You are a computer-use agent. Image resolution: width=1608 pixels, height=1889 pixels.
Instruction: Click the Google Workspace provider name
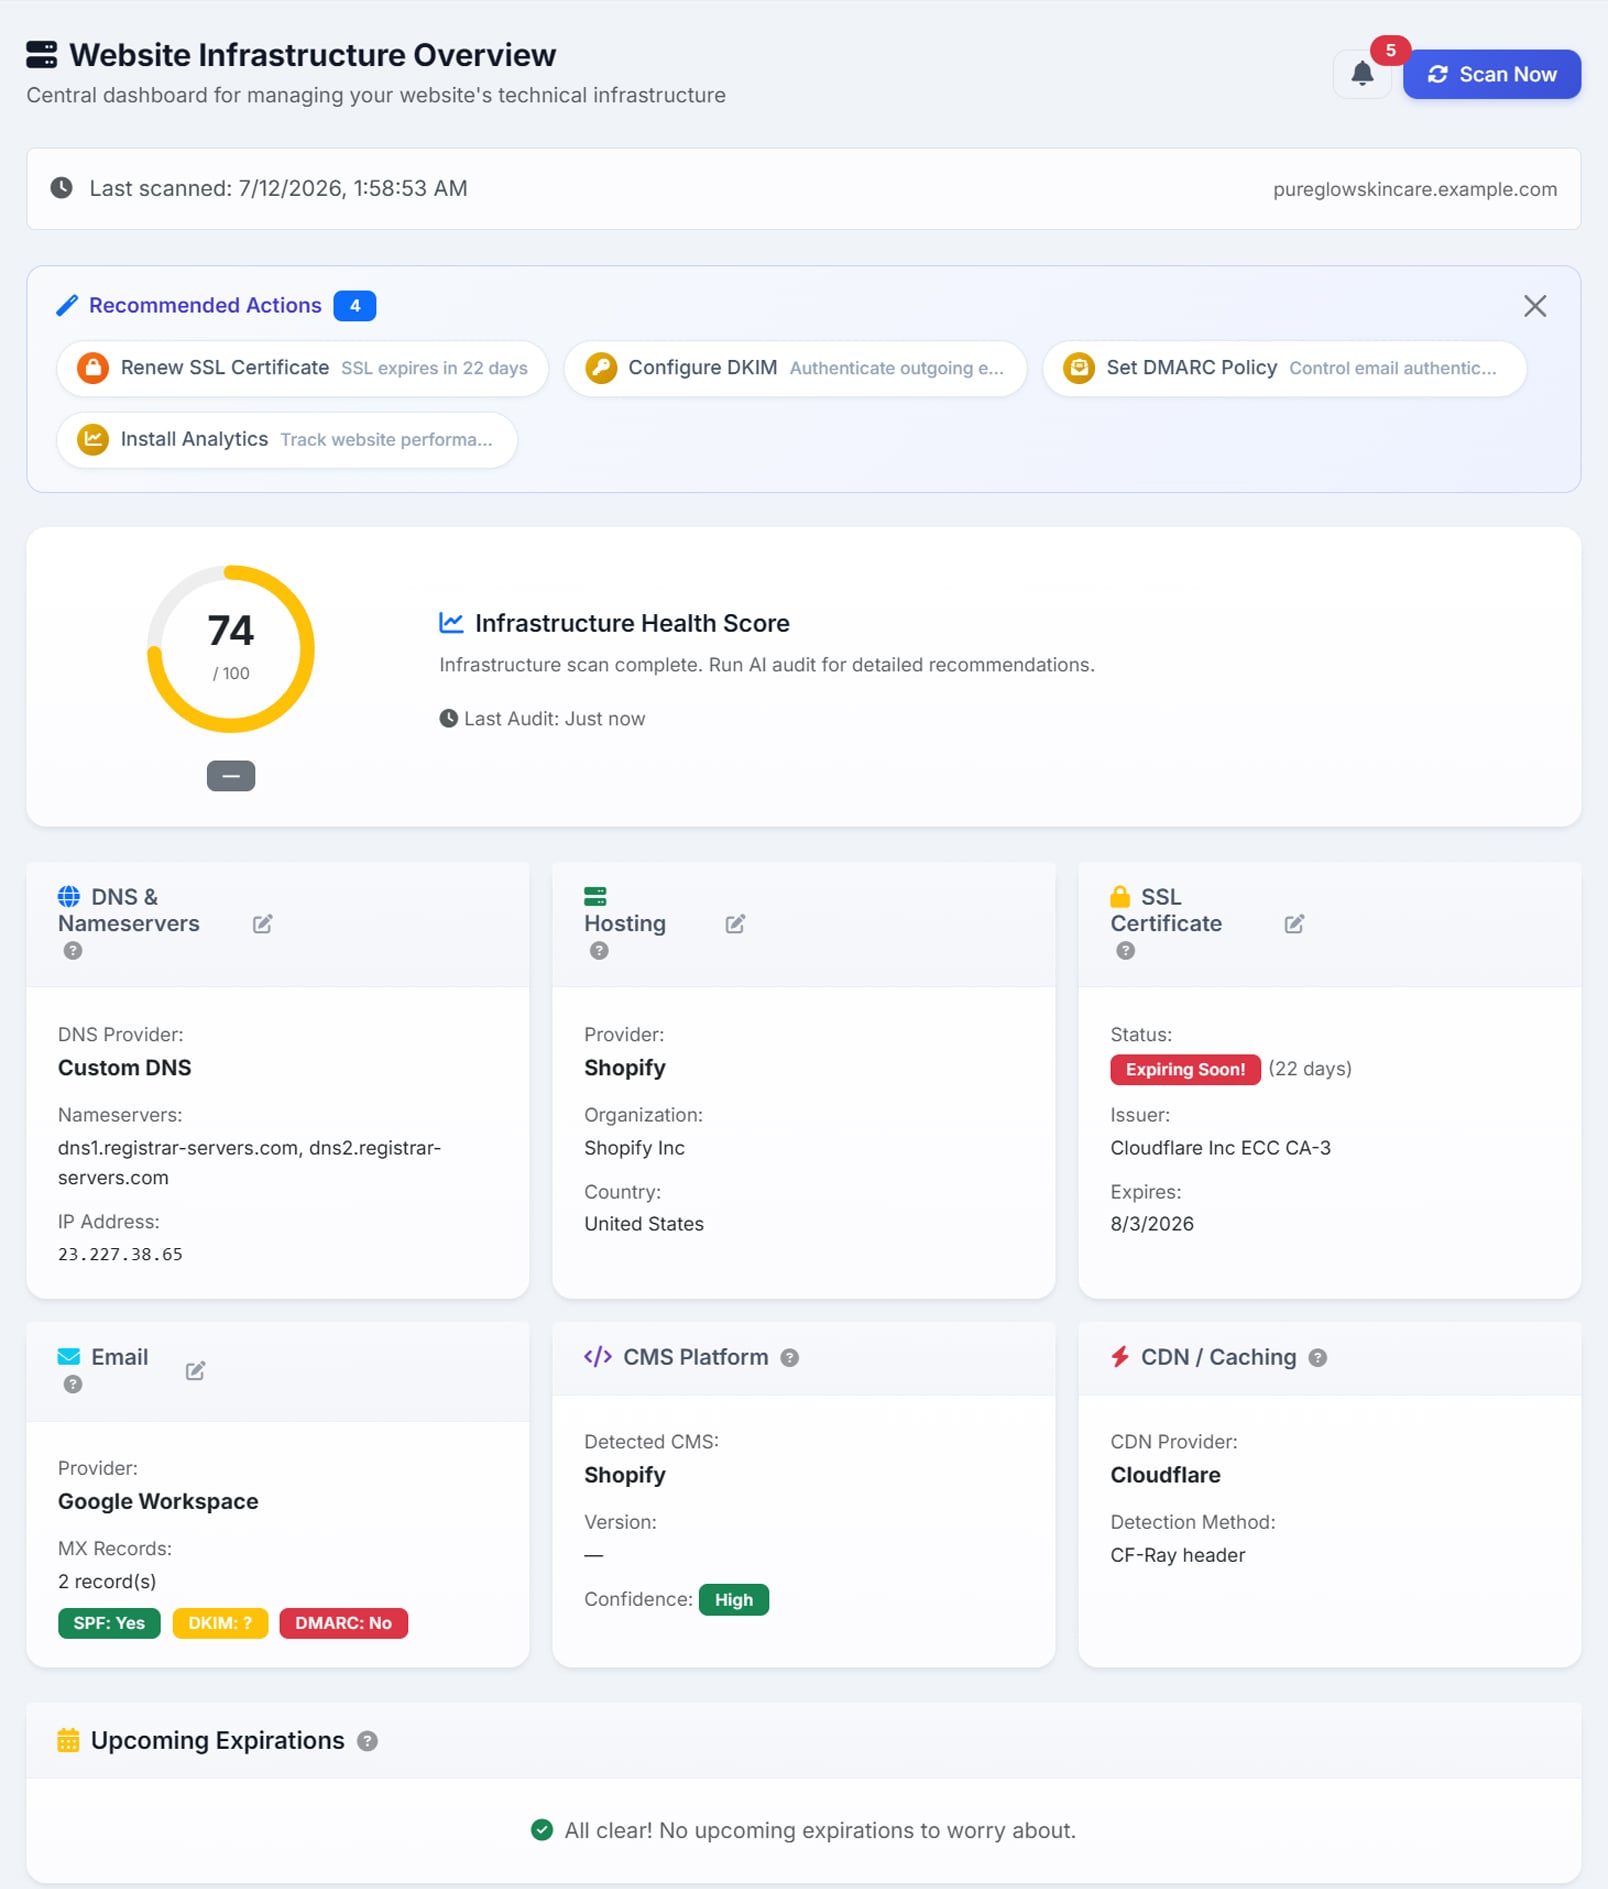click(x=158, y=1502)
